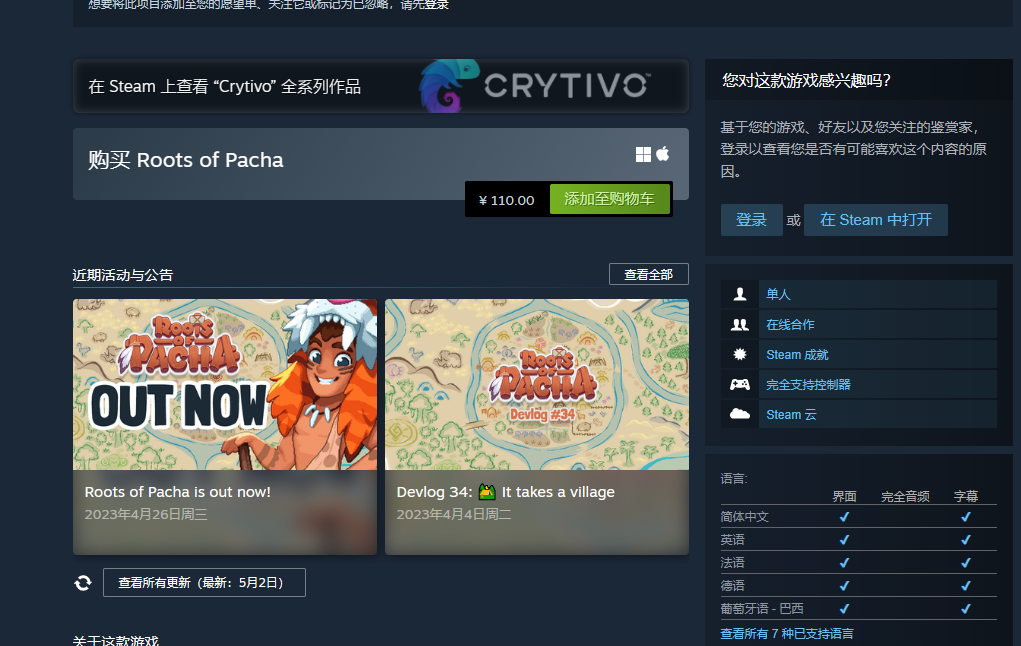The height and width of the screenshot is (646, 1021).
Task: Click 查看所有更新 updates button
Action: 204,583
